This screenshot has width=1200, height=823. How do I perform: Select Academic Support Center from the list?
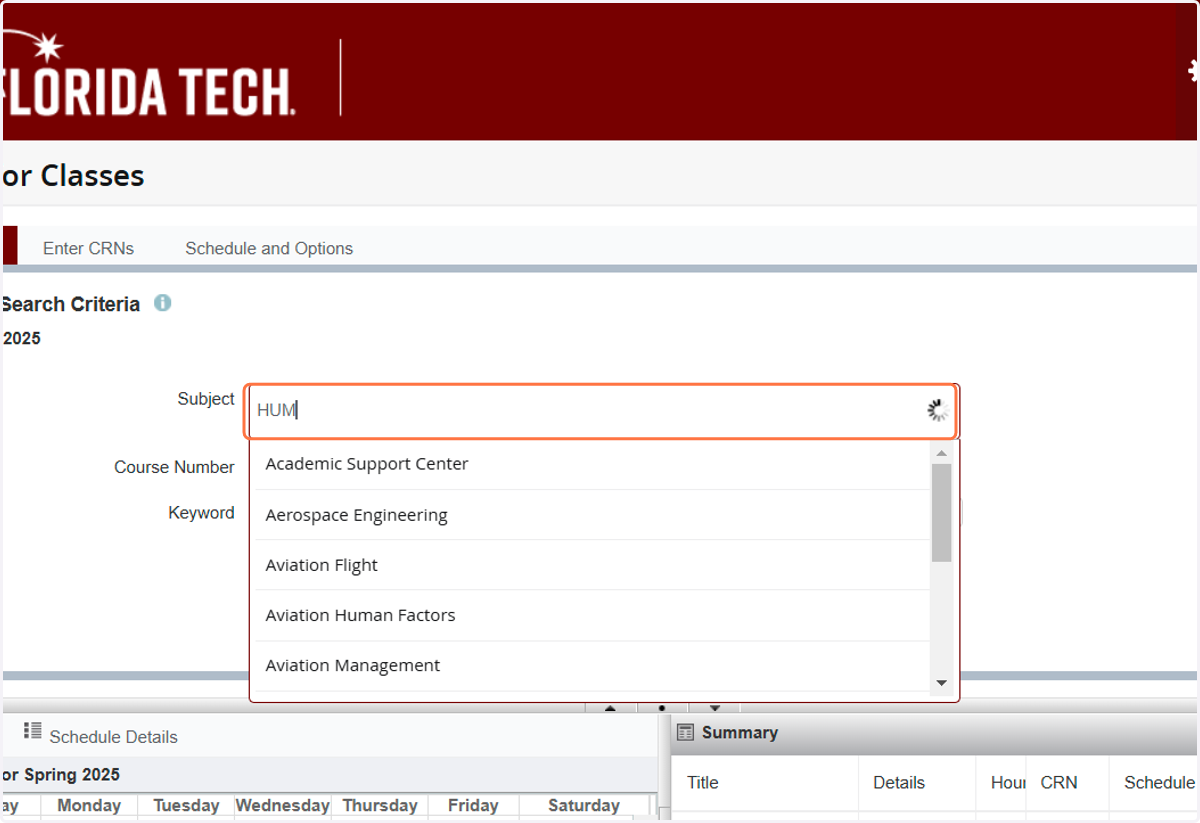coord(592,464)
